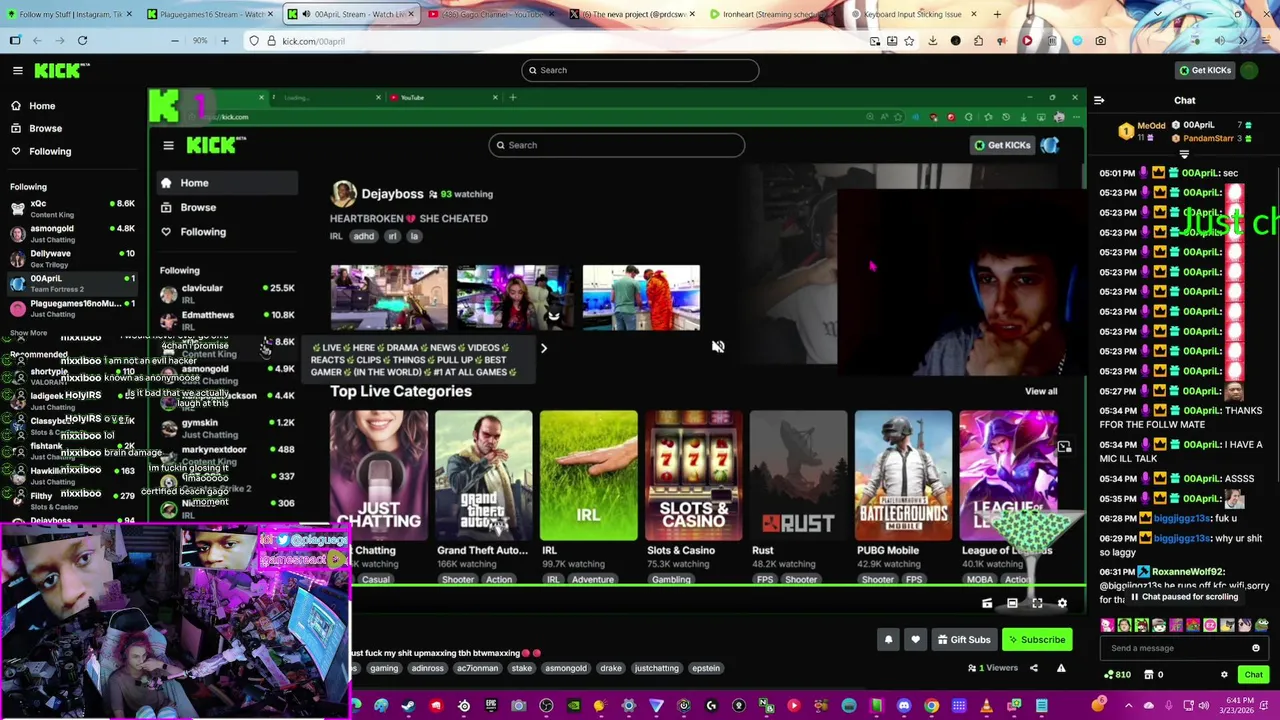
Task: Expand Show More under Following
Action: coord(28,333)
